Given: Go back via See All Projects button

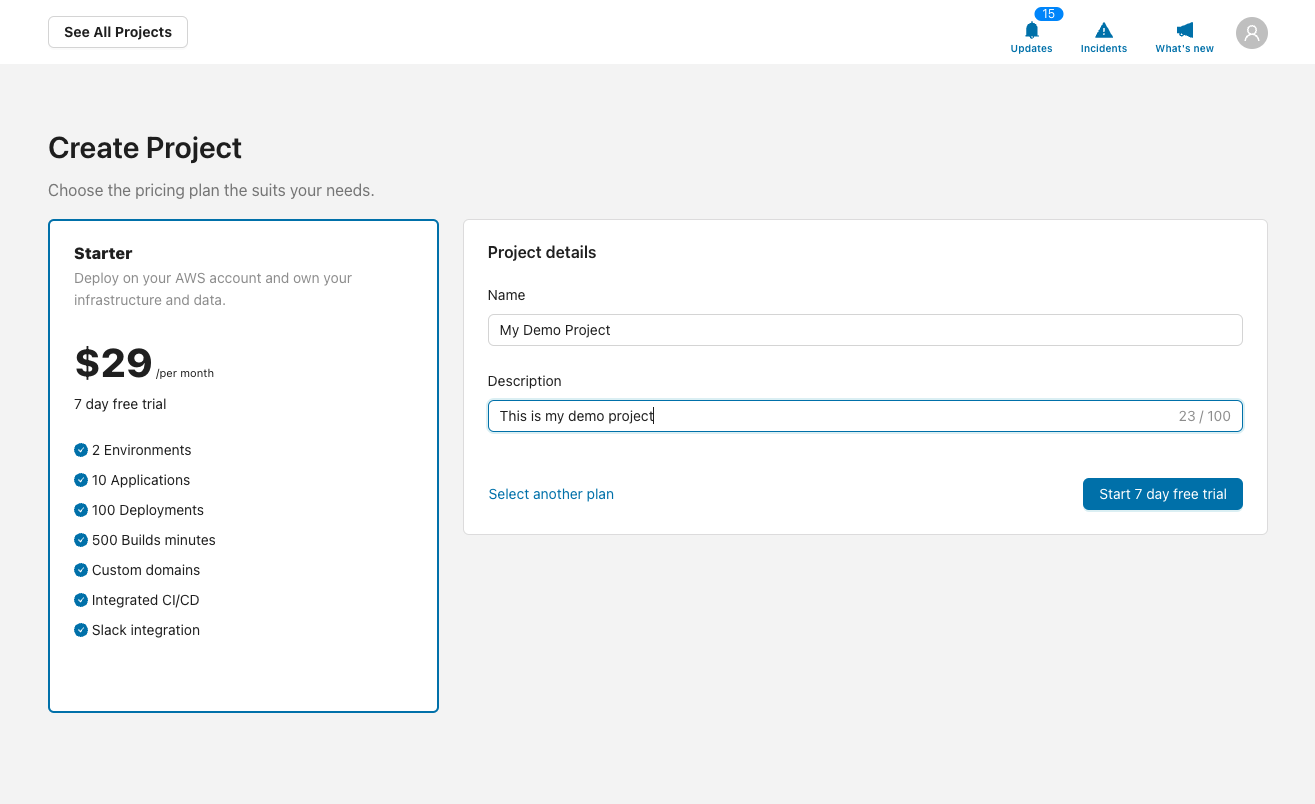Looking at the screenshot, I should pyautogui.click(x=118, y=32).
